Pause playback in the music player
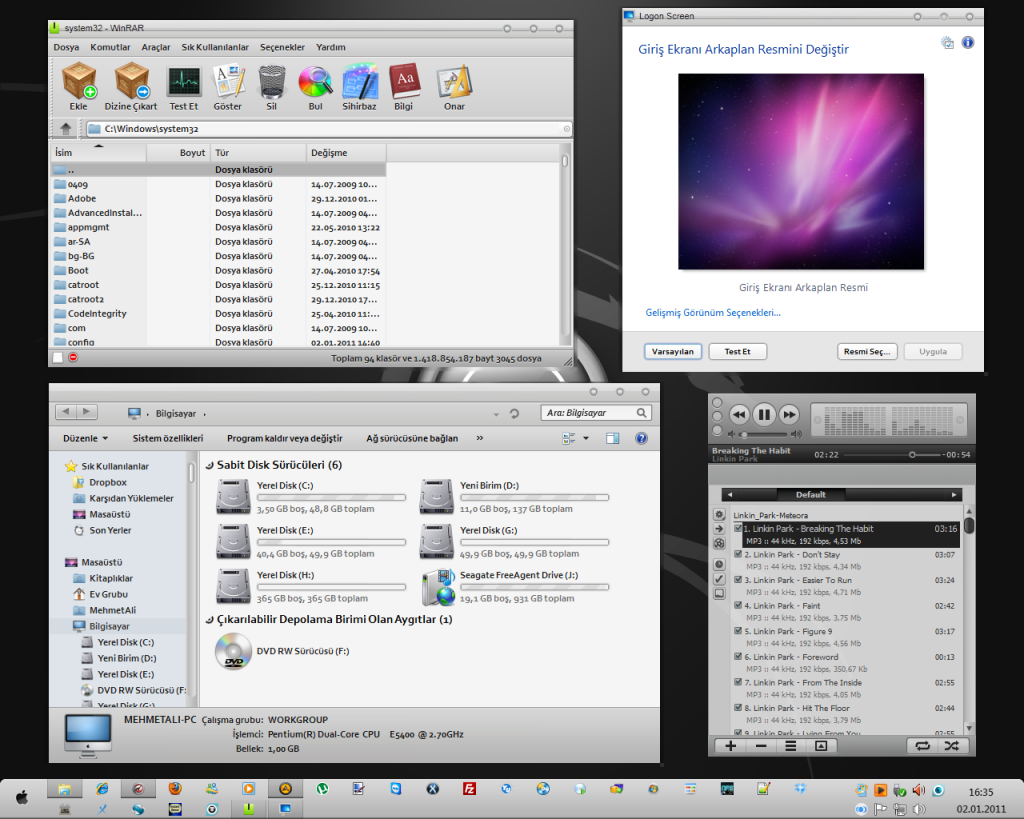Image resolution: width=1024 pixels, height=819 pixels. pos(763,414)
